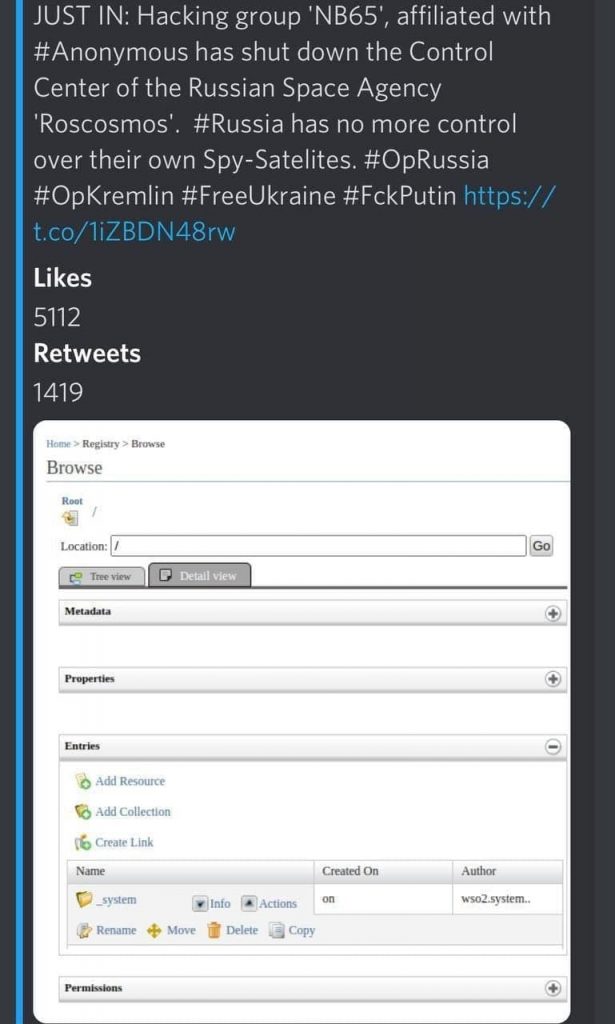Open the t.co link in the tweet
615x1024 pixels.
pos(135,232)
